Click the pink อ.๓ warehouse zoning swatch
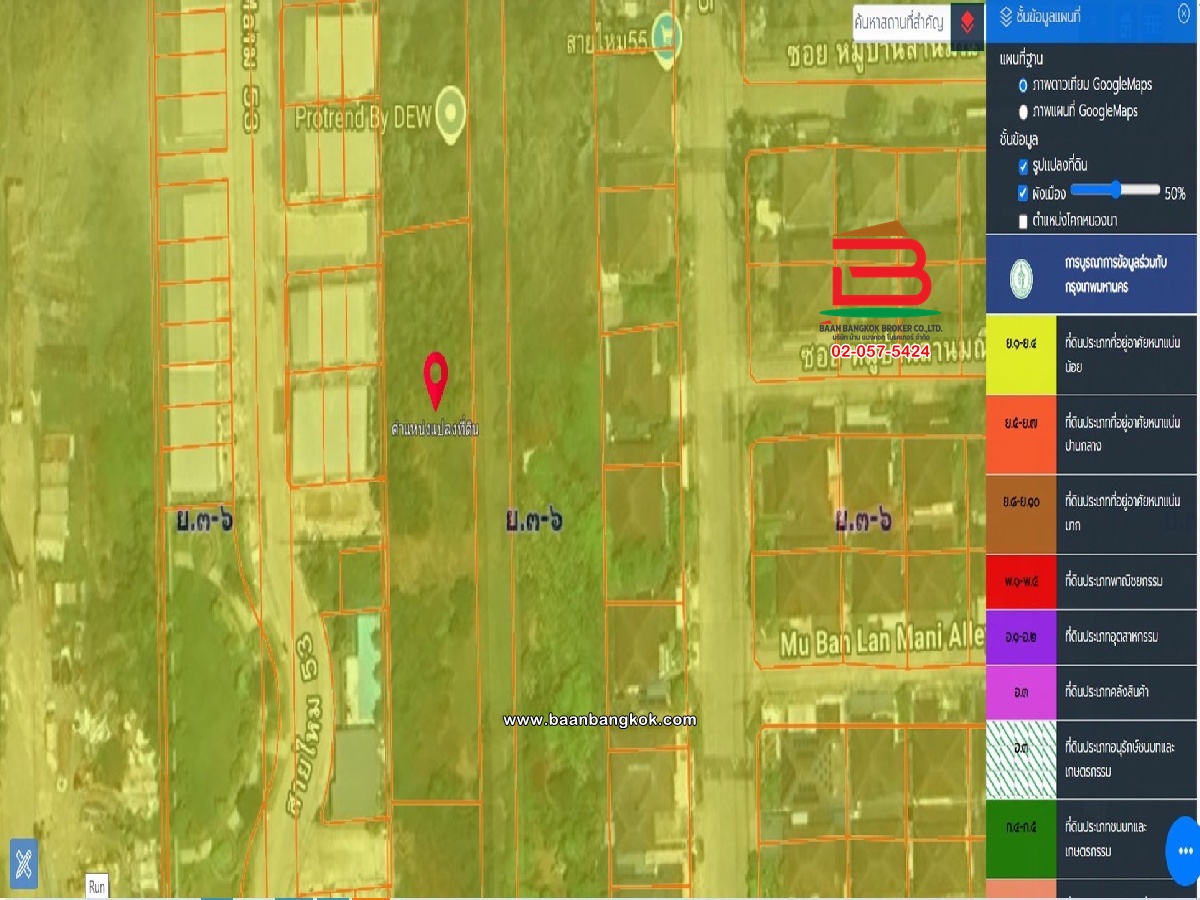1200x900 pixels. (1021, 691)
